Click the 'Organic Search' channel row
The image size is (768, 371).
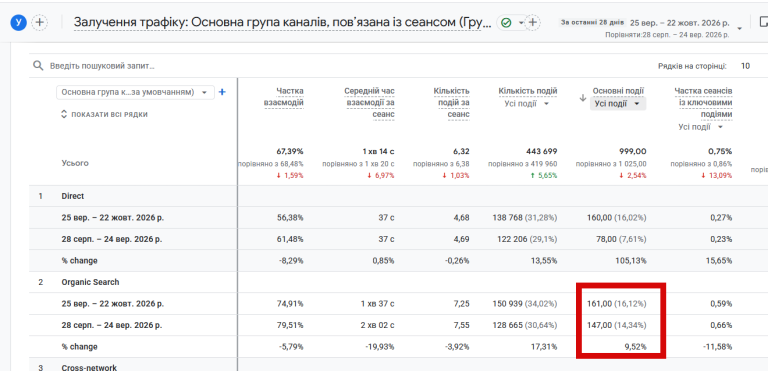point(90,282)
